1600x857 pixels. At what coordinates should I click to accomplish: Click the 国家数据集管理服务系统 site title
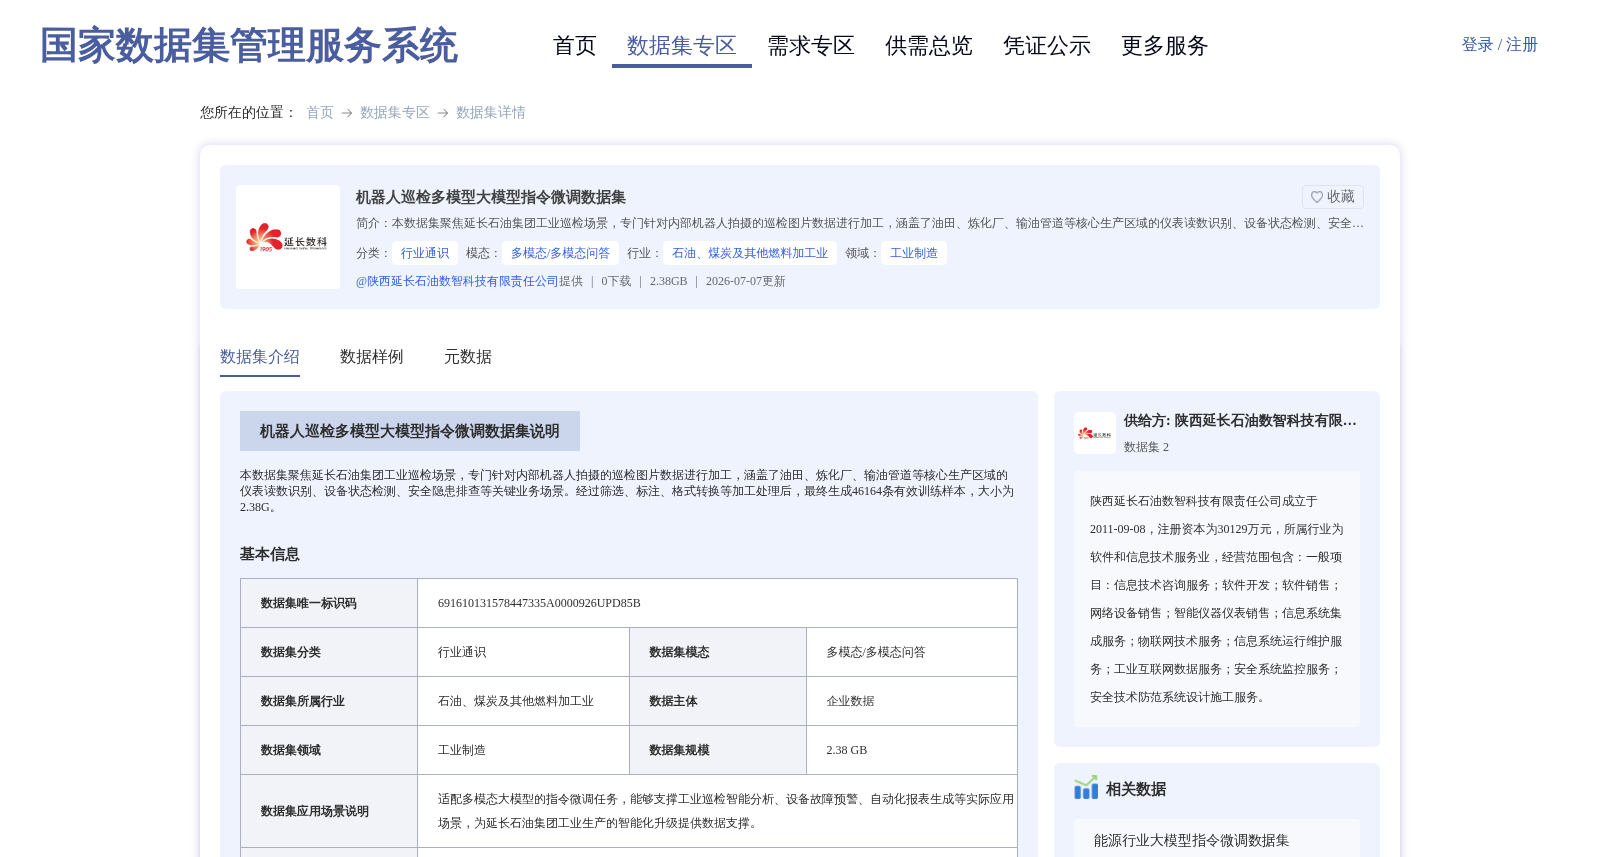click(x=248, y=46)
